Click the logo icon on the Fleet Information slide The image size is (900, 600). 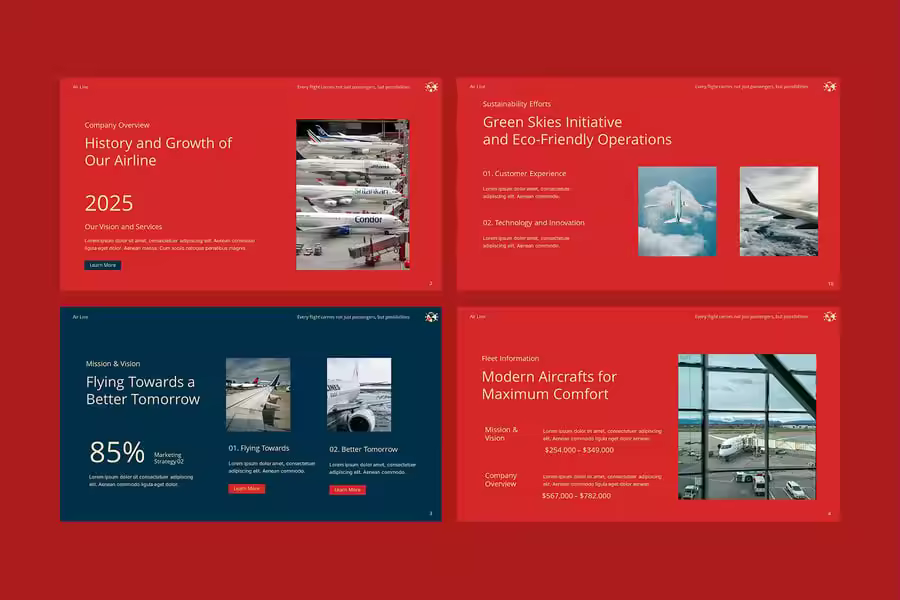pyautogui.click(x=829, y=317)
